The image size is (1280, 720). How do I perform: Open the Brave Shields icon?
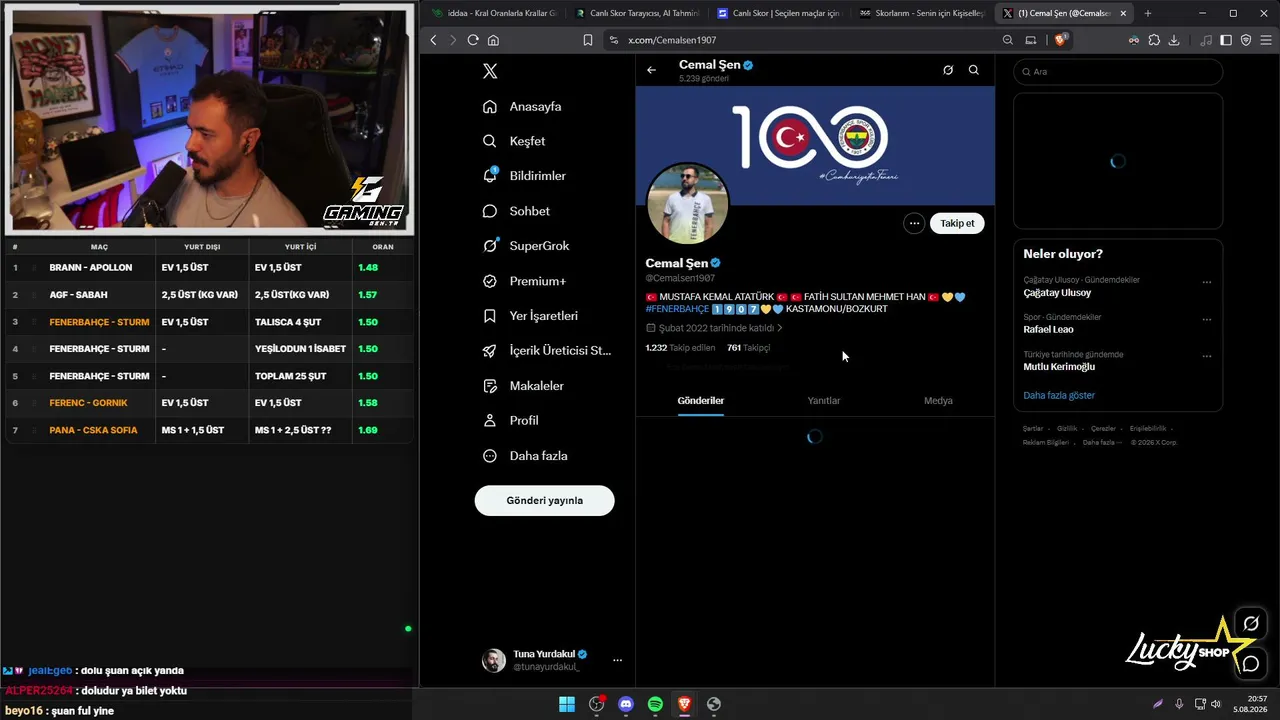click(1061, 40)
